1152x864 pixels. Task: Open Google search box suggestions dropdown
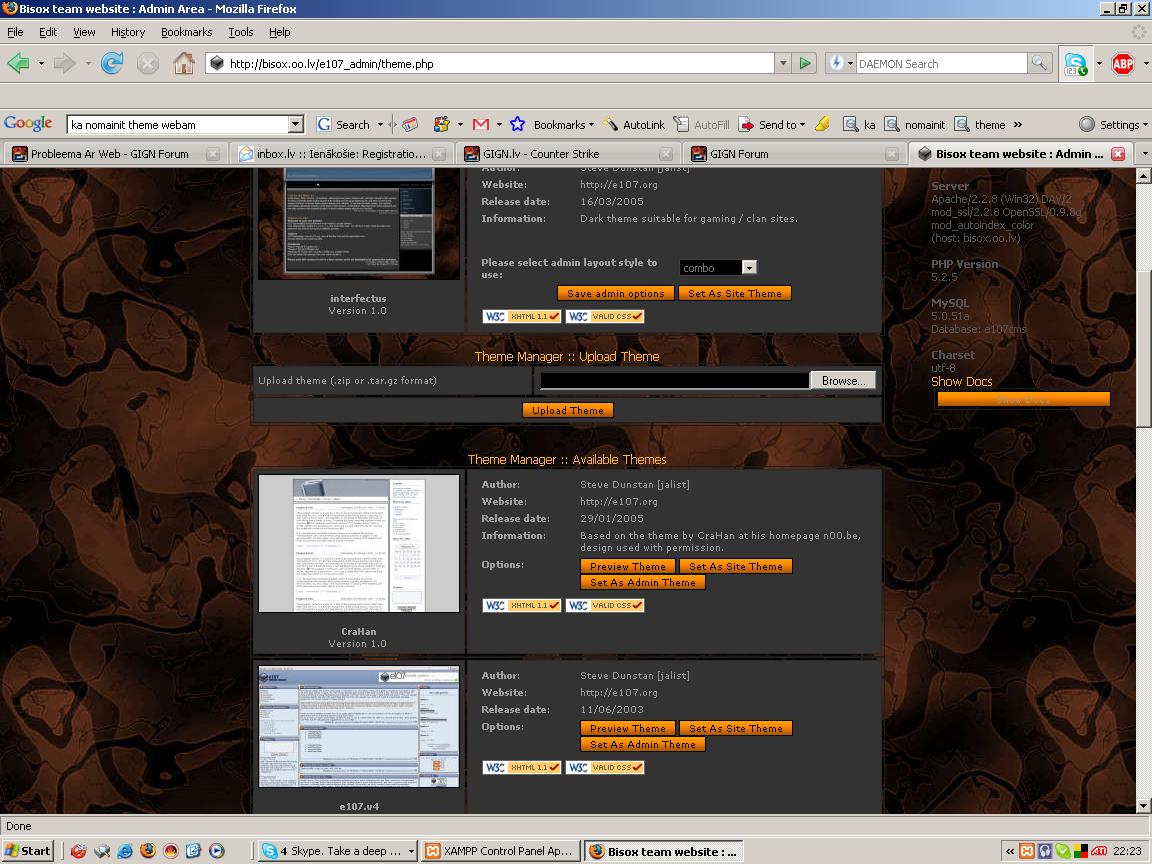(295, 125)
